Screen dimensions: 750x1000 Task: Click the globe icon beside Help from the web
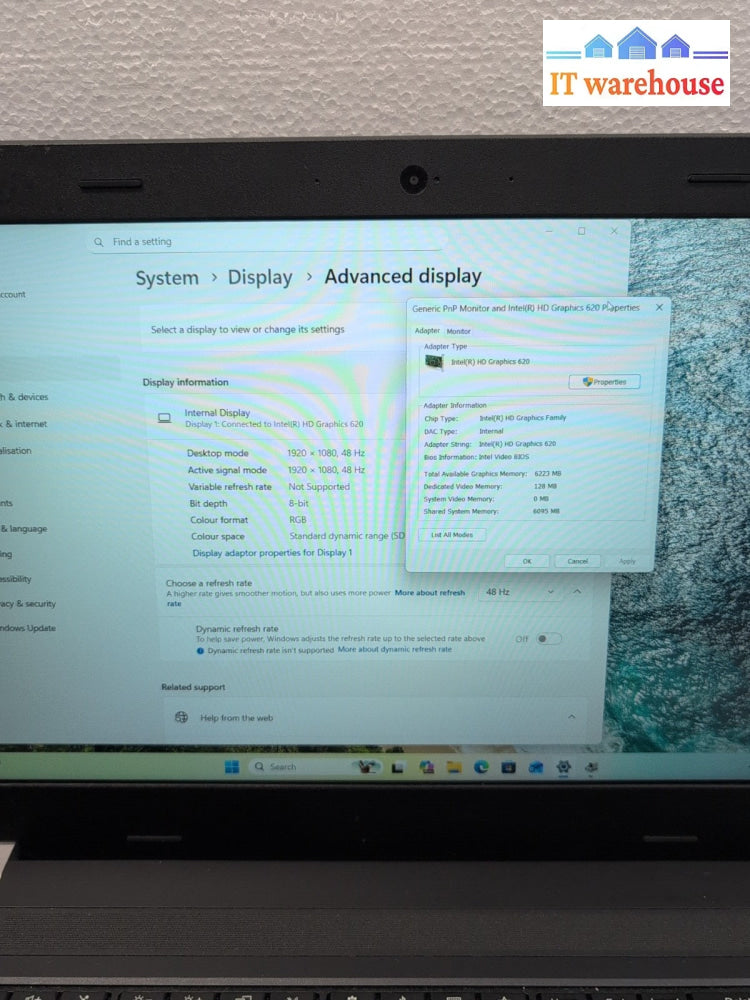click(x=181, y=717)
